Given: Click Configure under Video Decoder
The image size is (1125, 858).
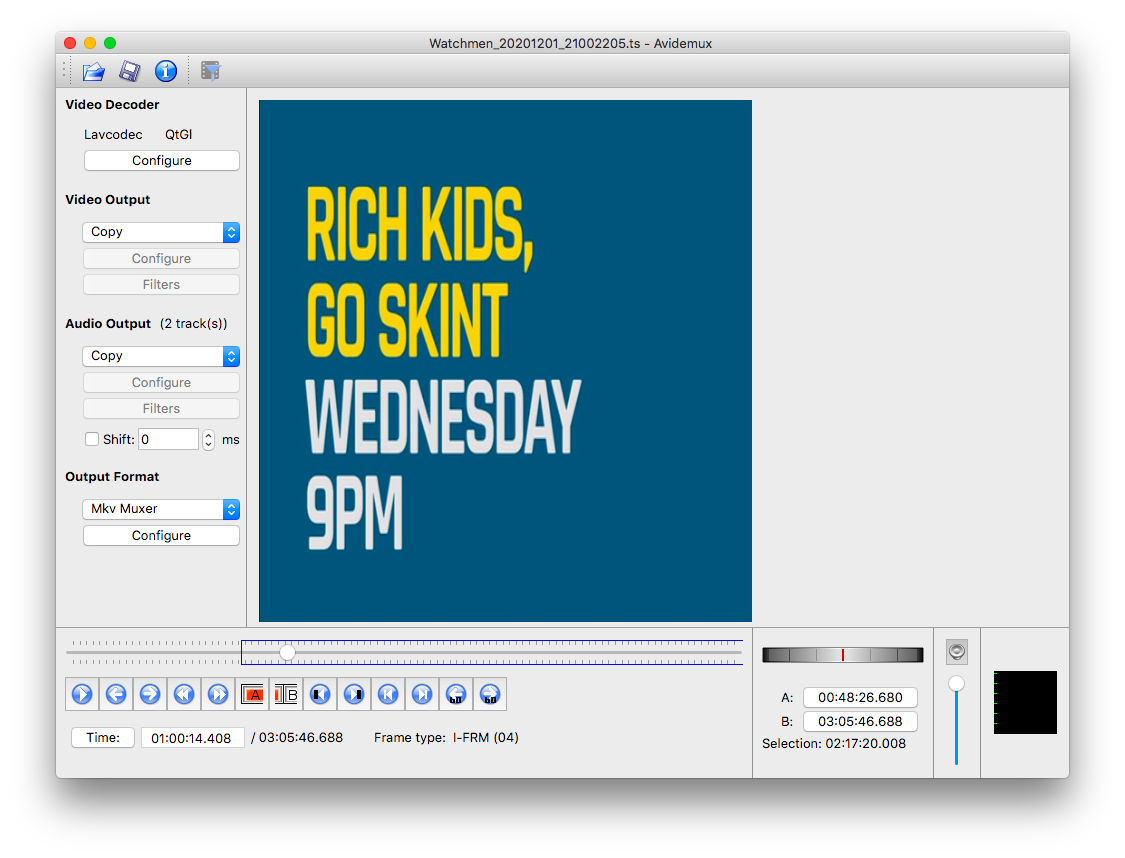Looking at the screenshot, I should (161, 161).
